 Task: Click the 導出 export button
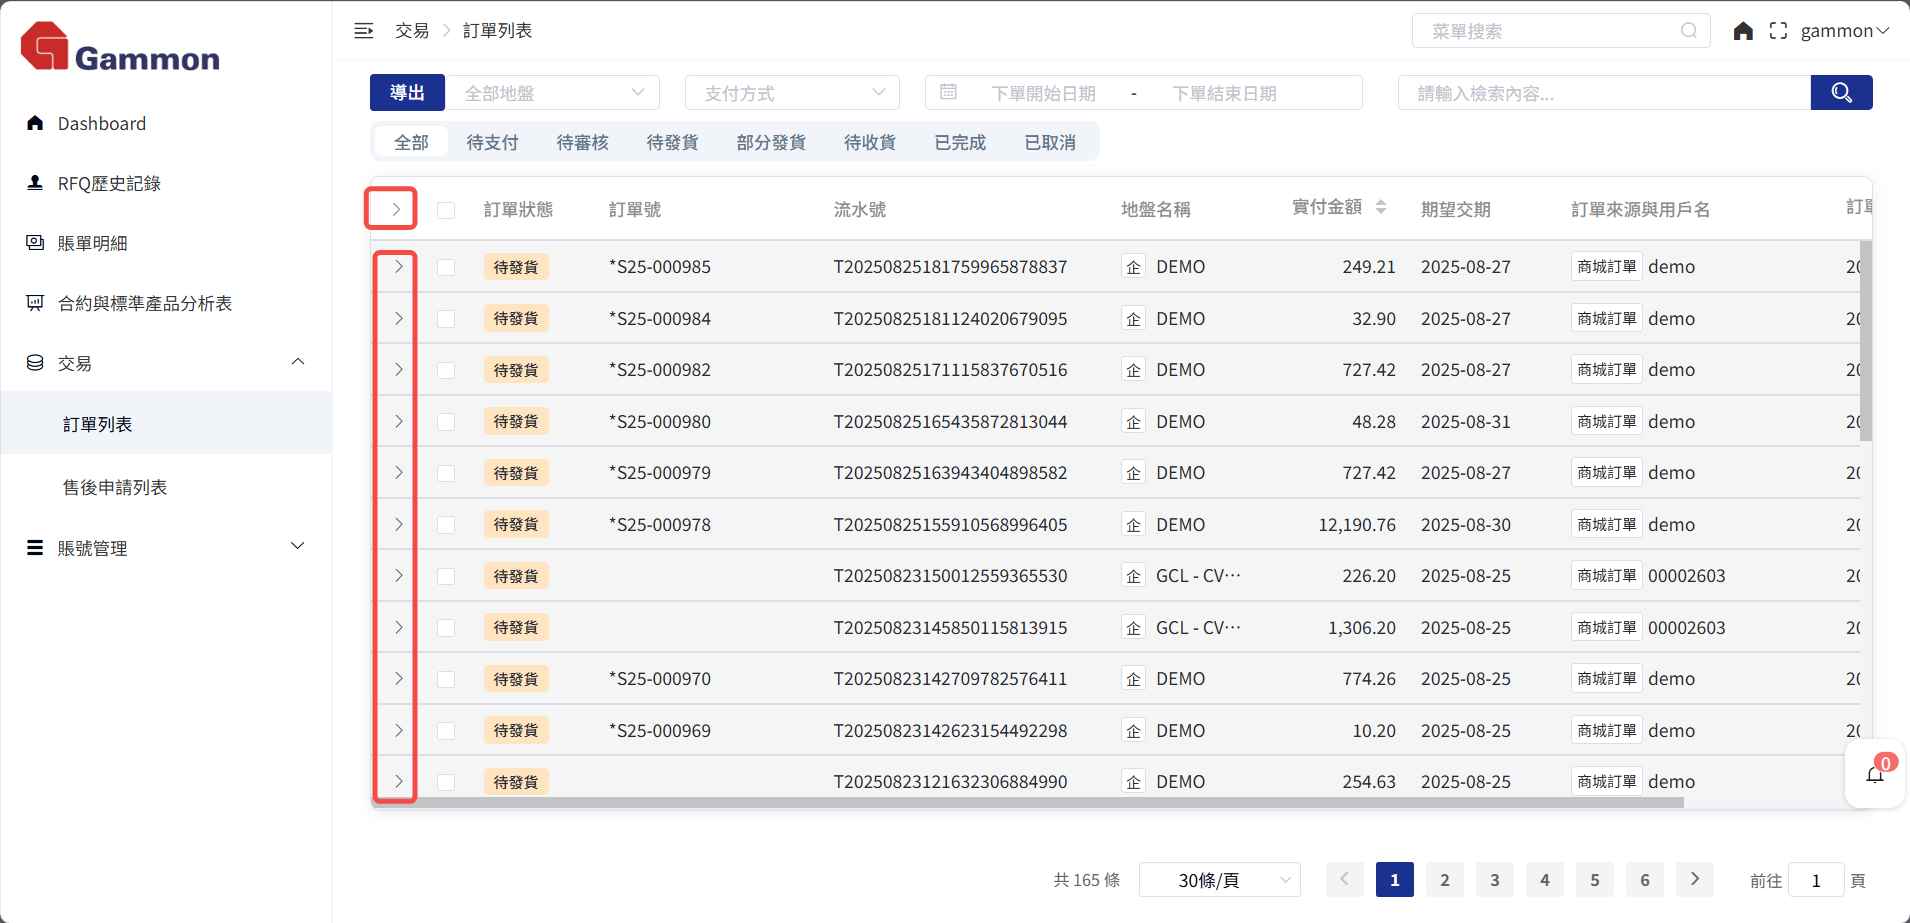coord(407,93)
